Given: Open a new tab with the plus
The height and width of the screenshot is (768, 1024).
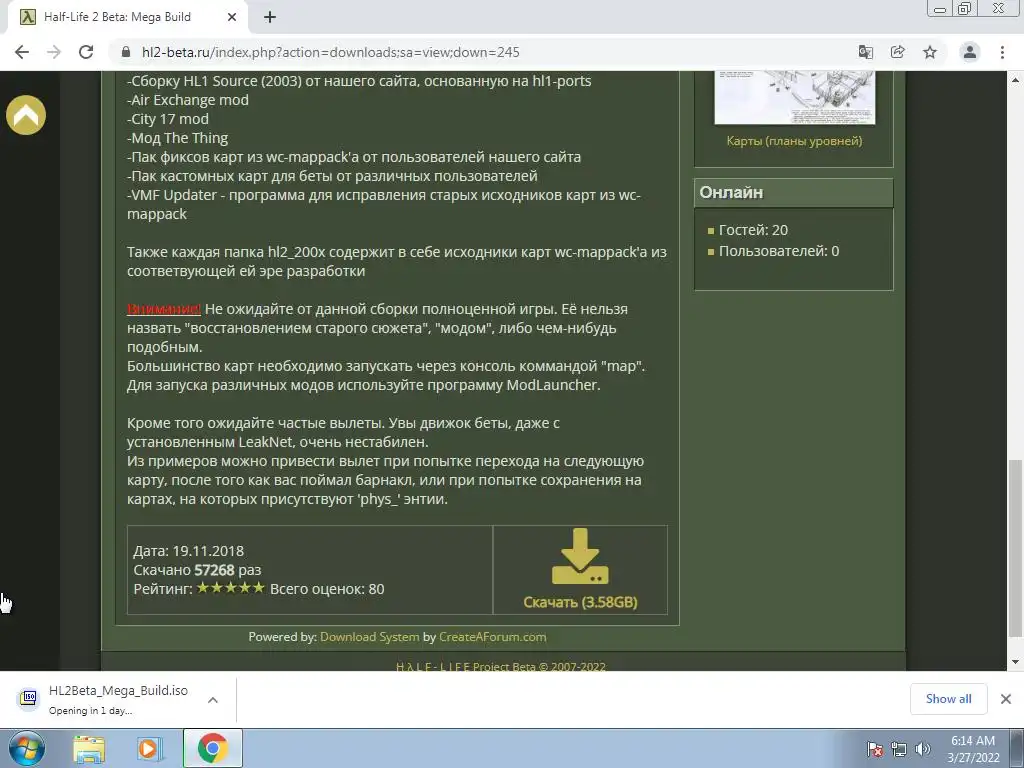Looking at the screenshot, I should coord(270,18).
